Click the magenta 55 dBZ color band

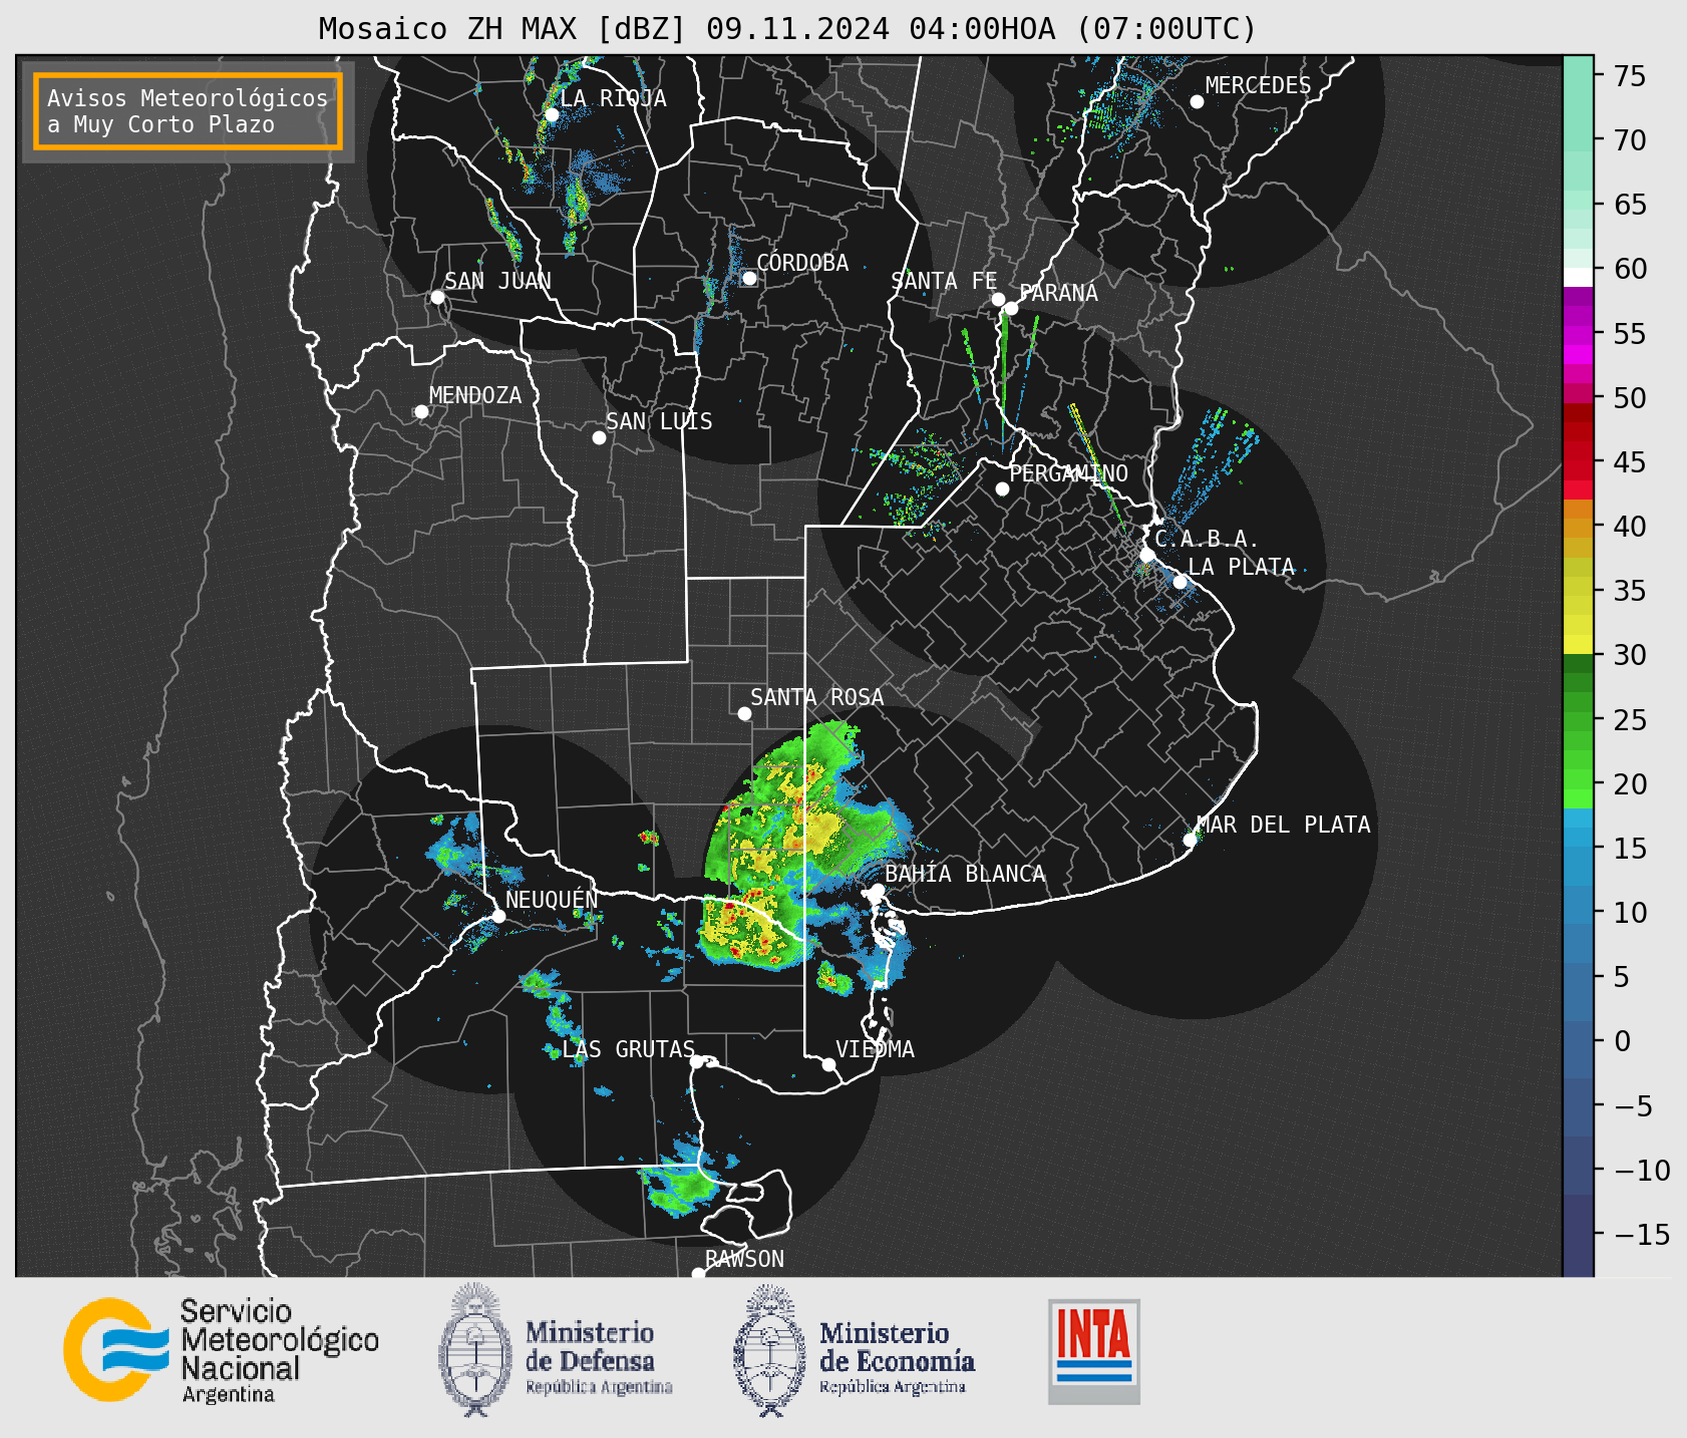[x=1578, y=334]
